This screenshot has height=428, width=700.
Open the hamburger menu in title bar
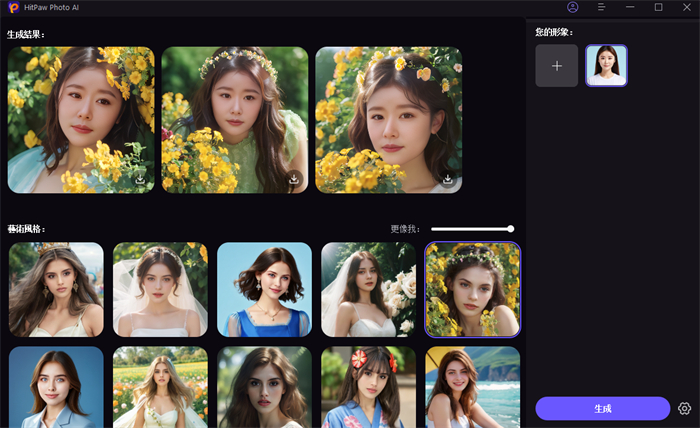[601, 7]
